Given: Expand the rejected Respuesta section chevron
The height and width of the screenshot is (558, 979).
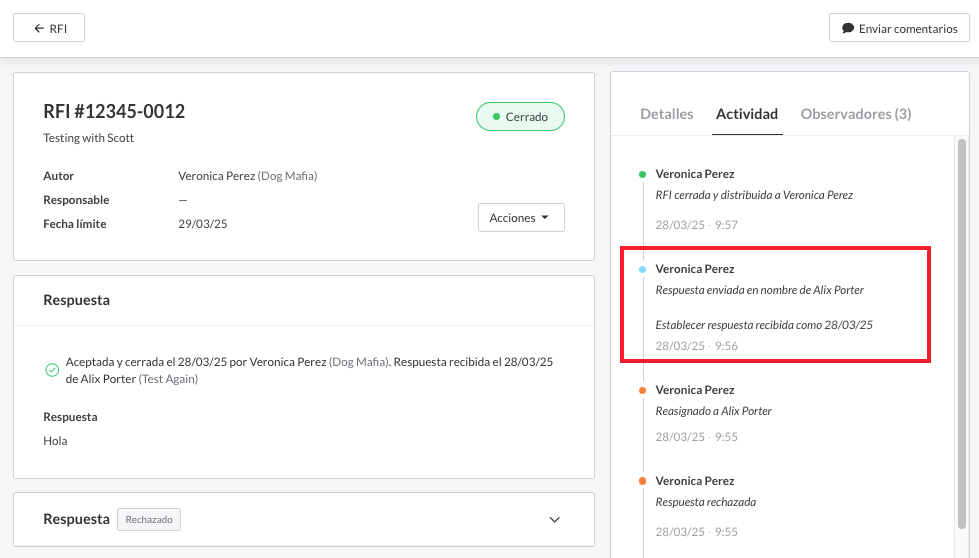Looking at the screenshot, I should click(555, 520).
